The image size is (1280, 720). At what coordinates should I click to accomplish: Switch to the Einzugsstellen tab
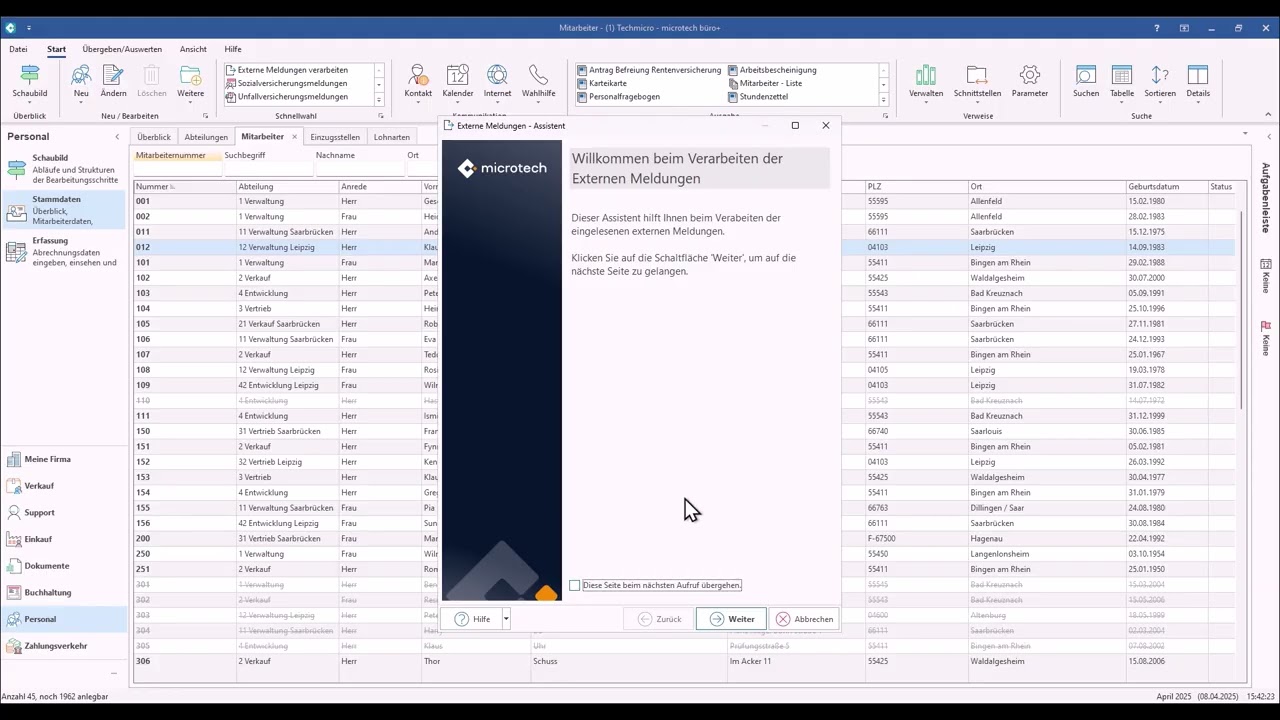[x=335, y=137]
